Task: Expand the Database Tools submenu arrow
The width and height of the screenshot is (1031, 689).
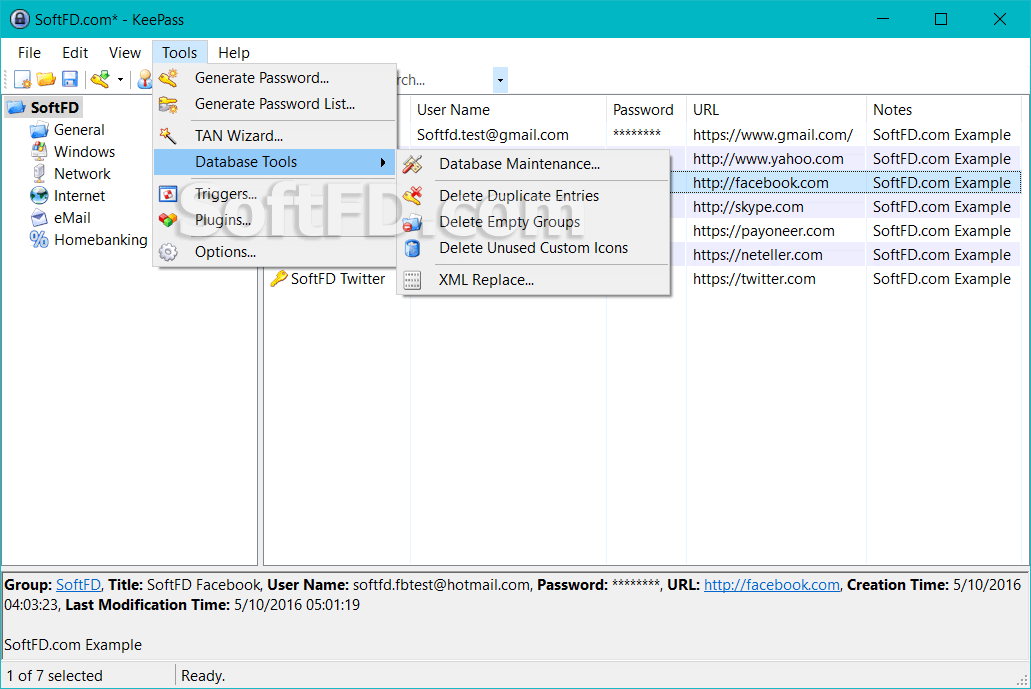Action: click(x=383, y=162)
